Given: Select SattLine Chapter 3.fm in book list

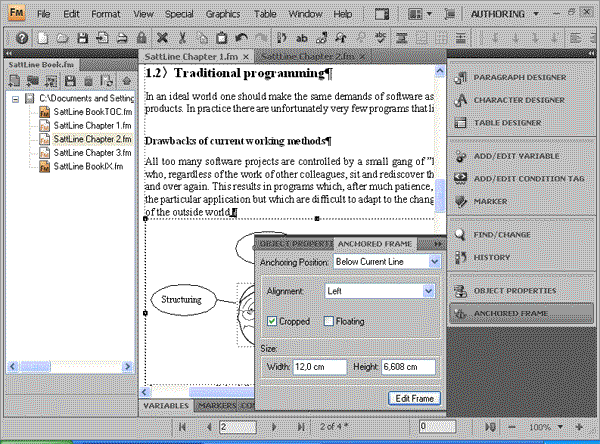Looking at the screenshot, I should coord(92,153).
